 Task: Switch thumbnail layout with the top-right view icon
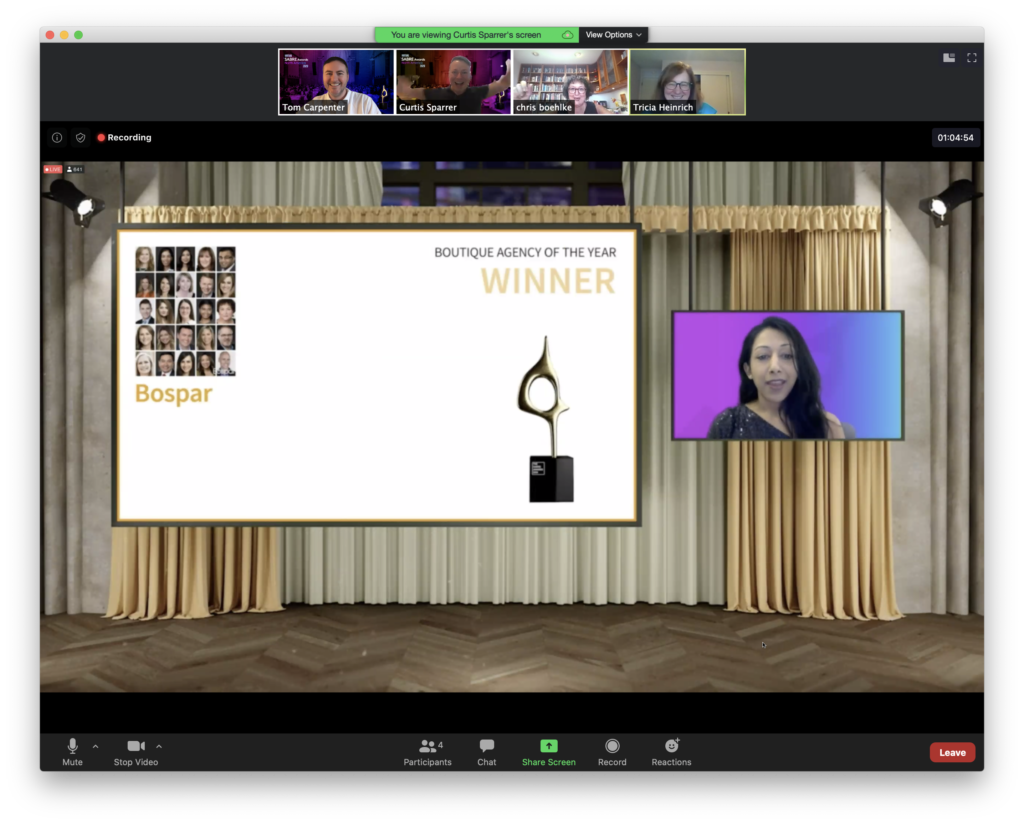[949, 58]
